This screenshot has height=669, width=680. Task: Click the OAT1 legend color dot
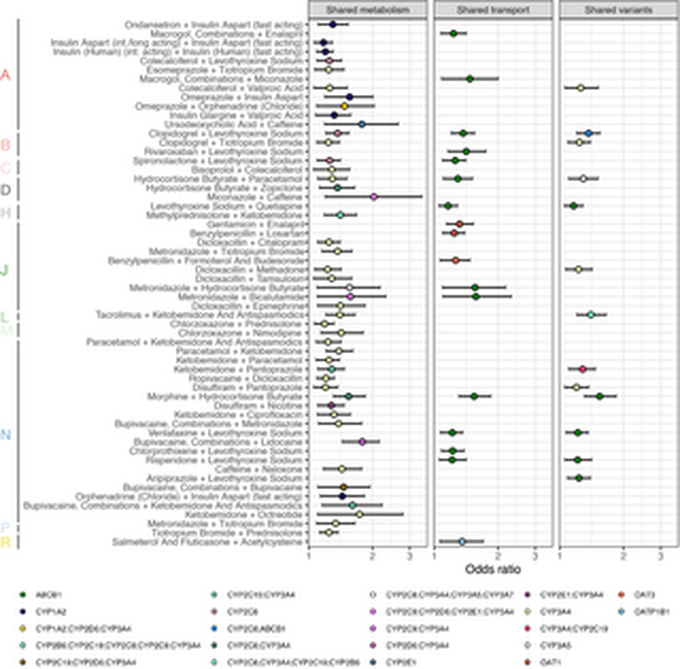528,662
